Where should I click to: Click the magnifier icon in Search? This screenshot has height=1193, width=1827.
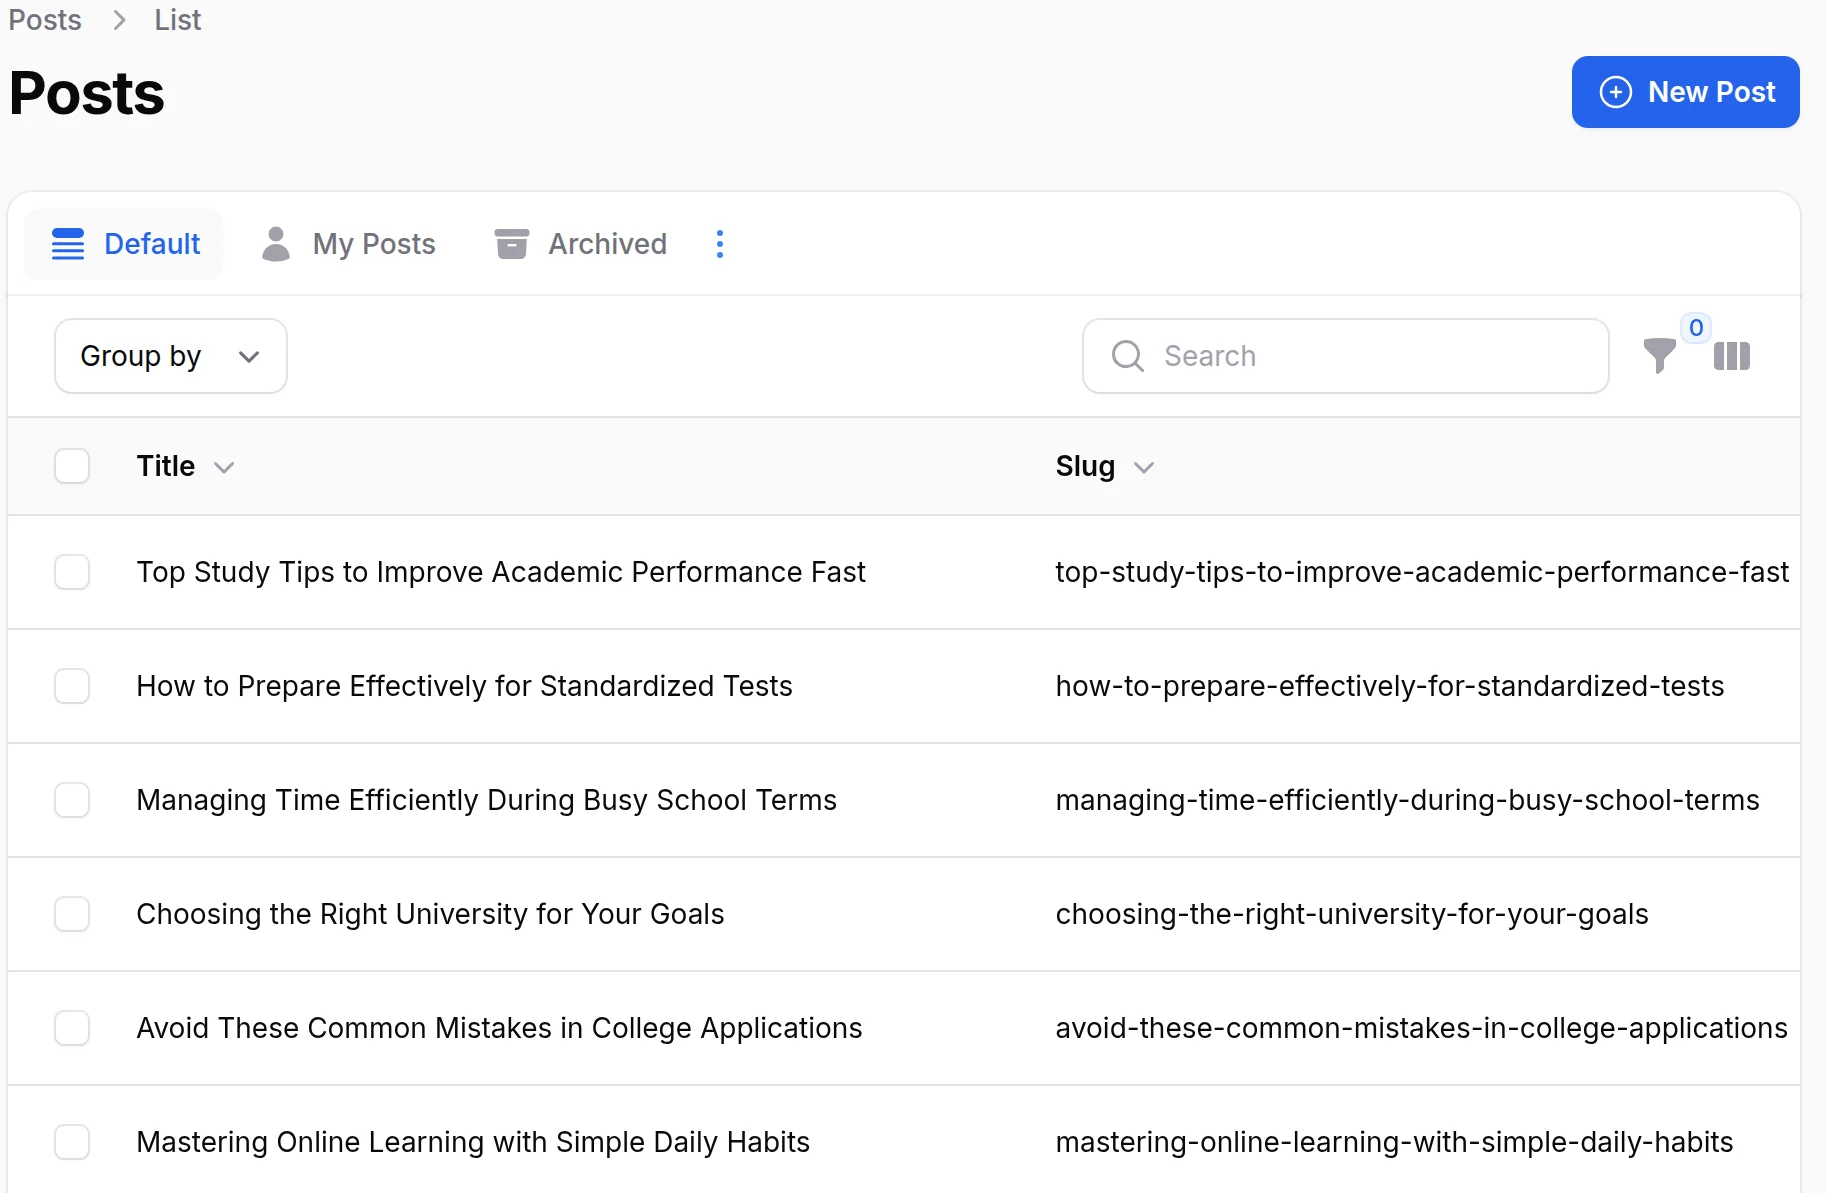[x=1128, y=356]
